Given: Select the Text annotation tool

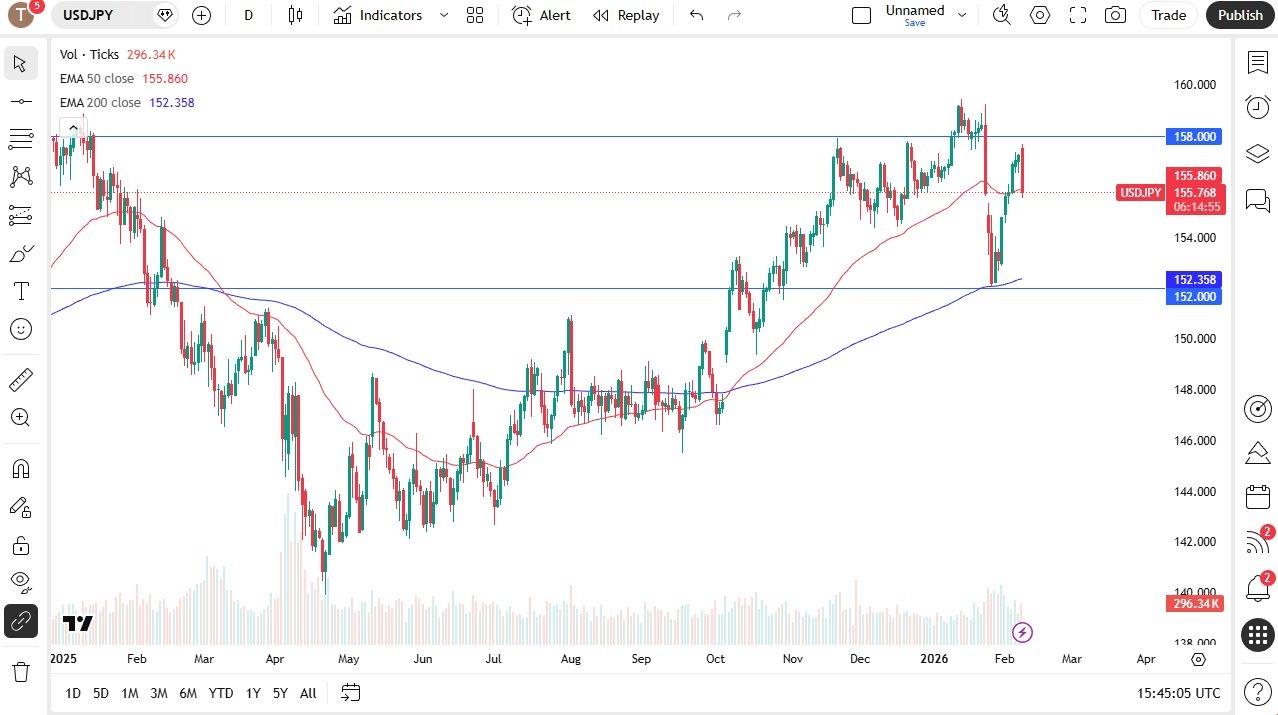Looking at the screenshot, I should point(20,291).
